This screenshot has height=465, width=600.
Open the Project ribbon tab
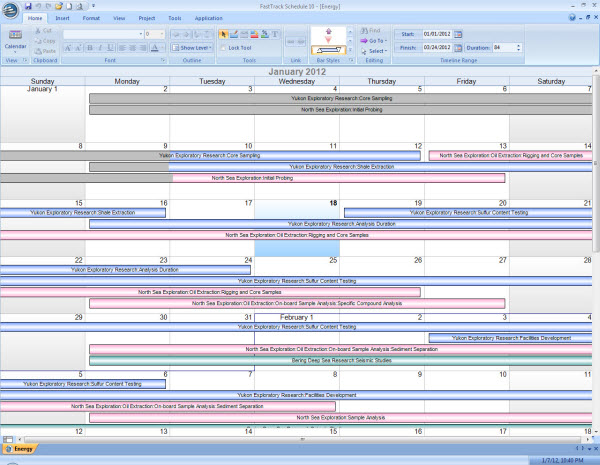tap(147, 18)
